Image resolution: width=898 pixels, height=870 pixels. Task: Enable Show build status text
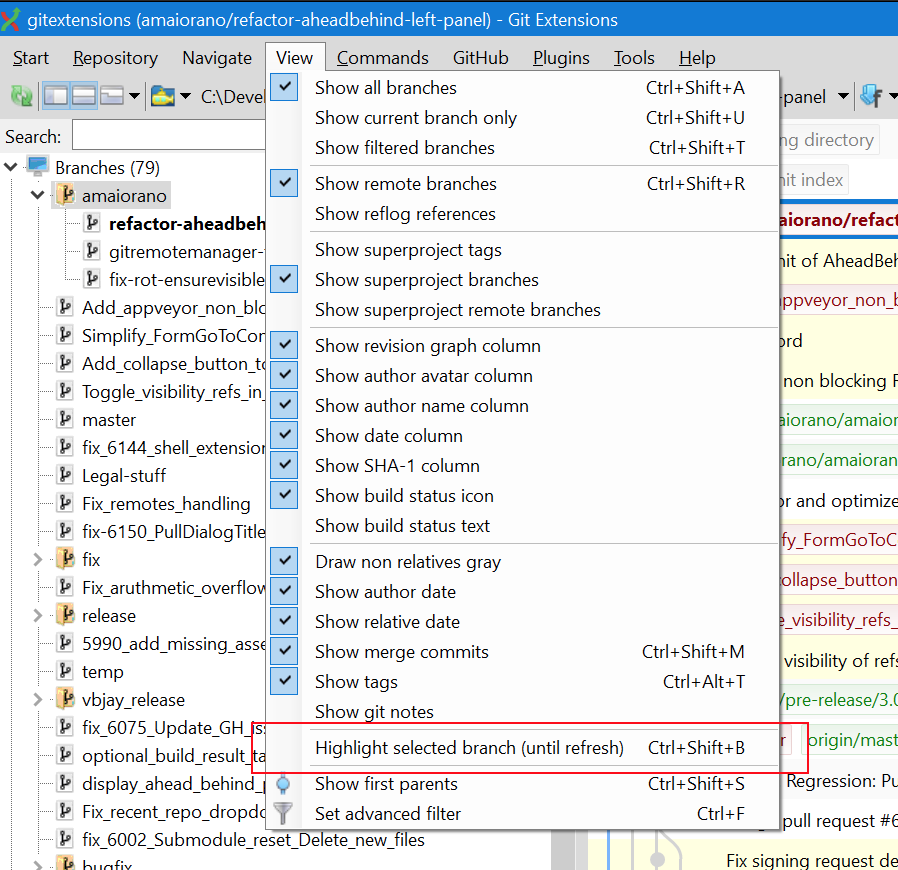[x=402, y=525]
